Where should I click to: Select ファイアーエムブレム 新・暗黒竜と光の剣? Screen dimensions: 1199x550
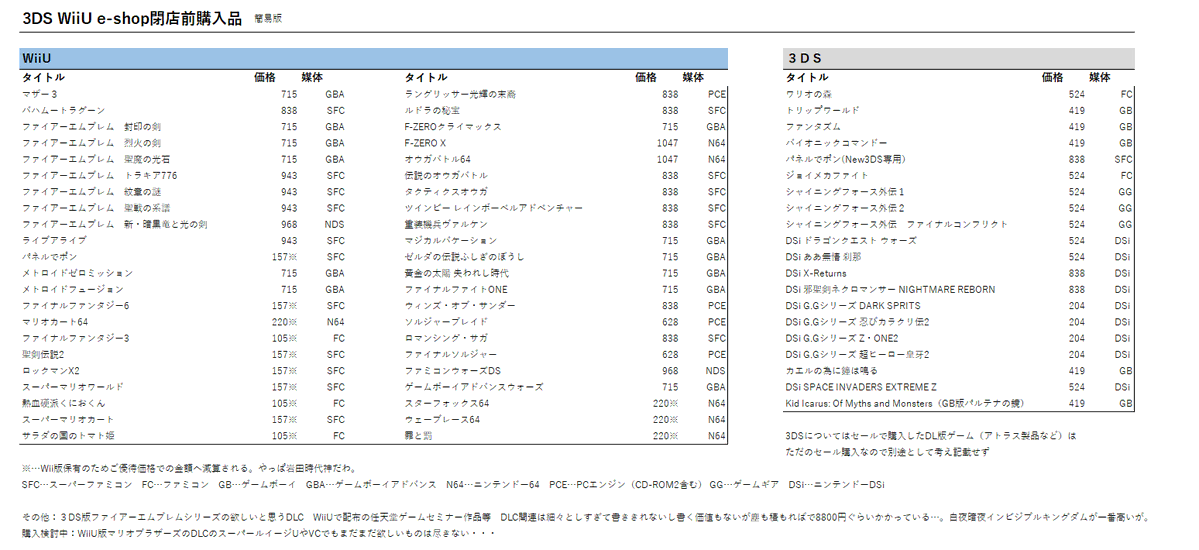pos(115,224)
